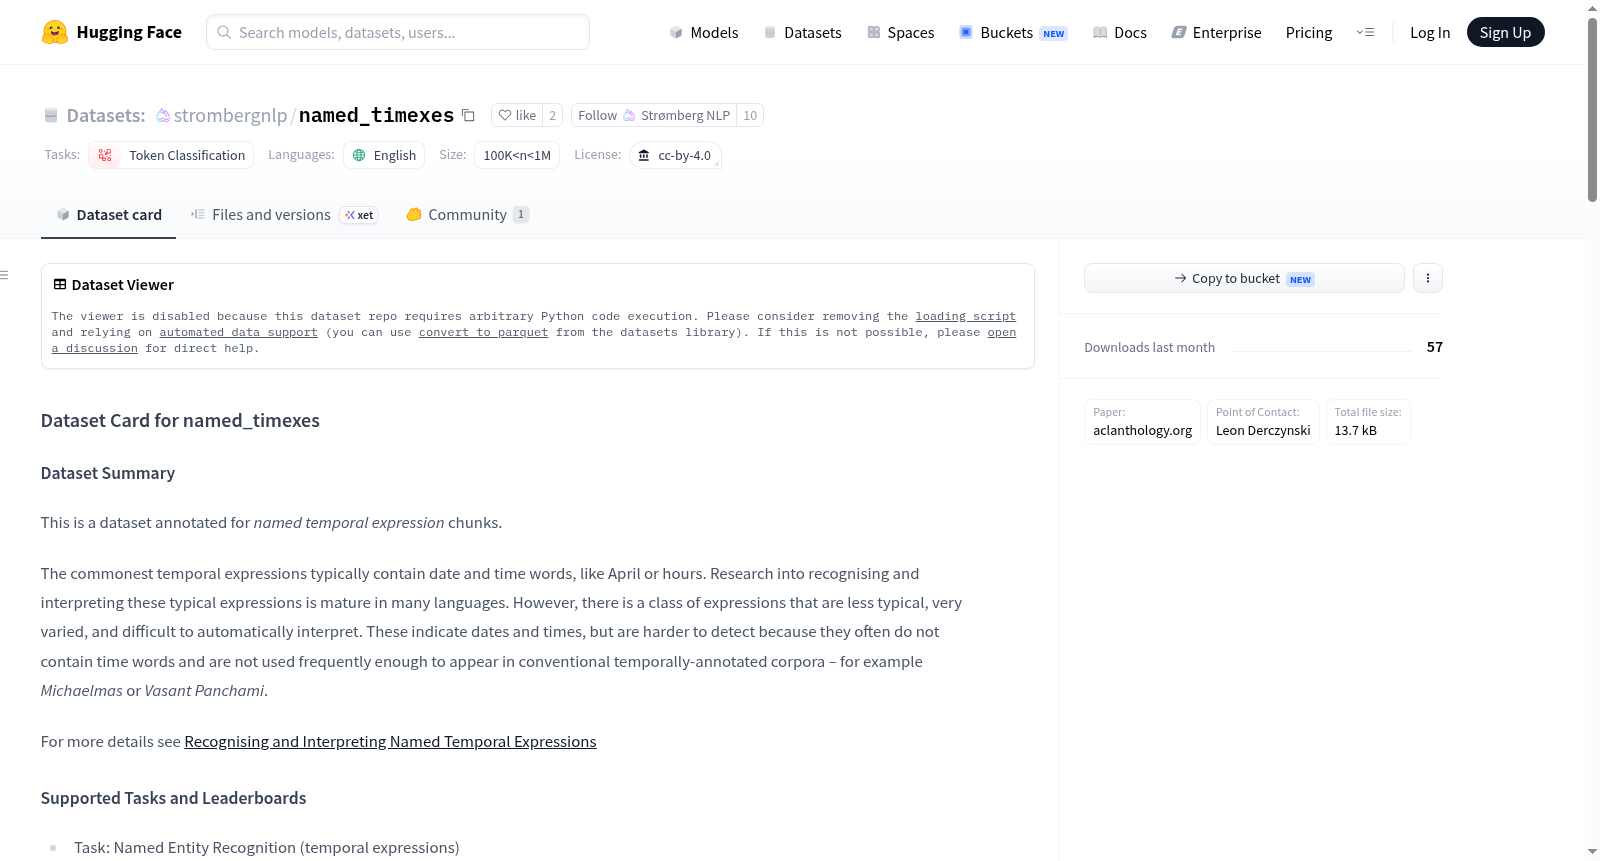Click the search magnifier icon
Image resolution: width=1600 pixels, height=861 pixels.
[224, 32]
